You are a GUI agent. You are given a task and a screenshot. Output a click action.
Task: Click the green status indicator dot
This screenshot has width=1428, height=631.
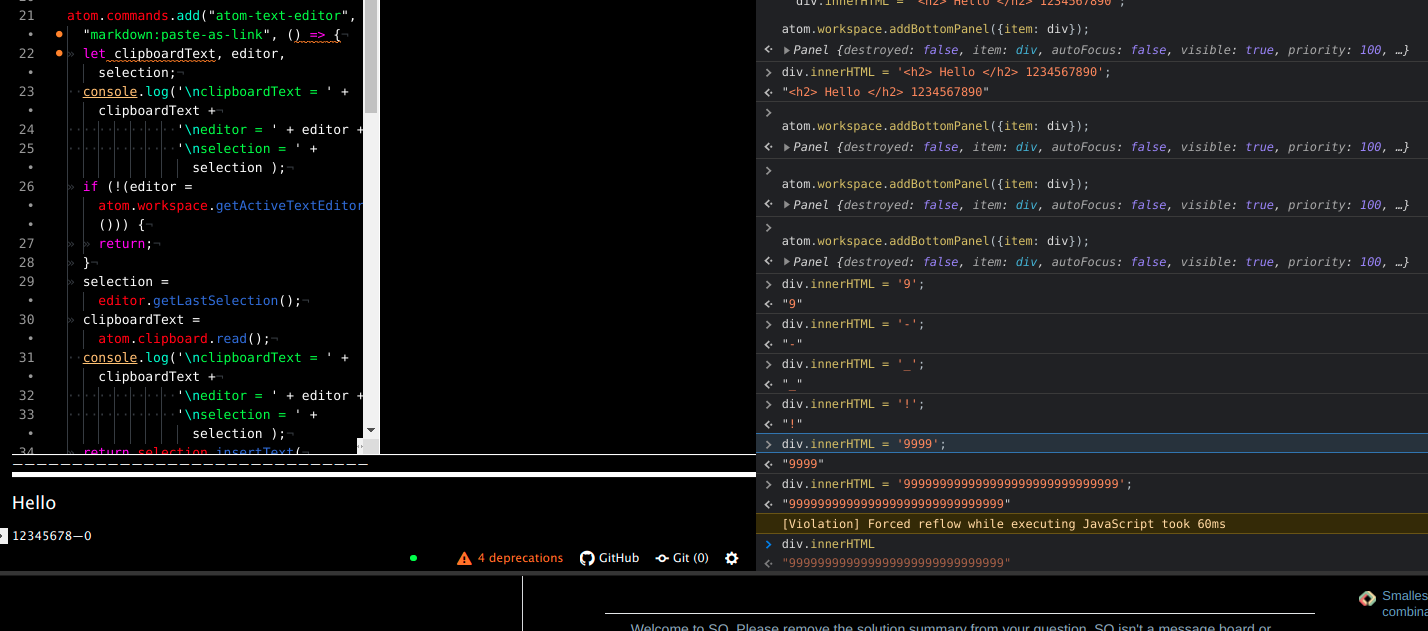[x=413, y=558]
